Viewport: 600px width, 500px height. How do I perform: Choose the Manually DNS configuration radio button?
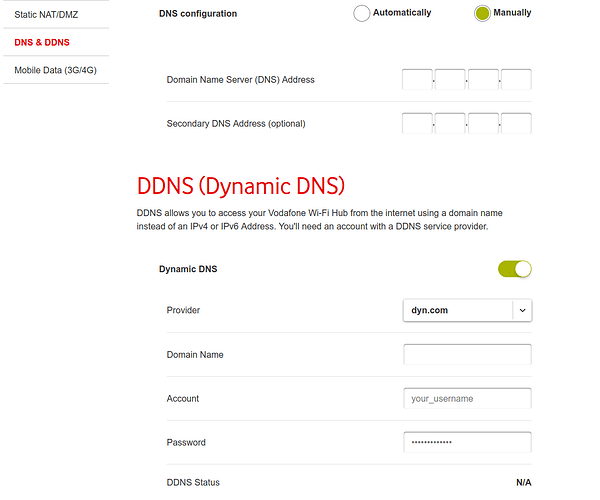(x=482, y=14)
